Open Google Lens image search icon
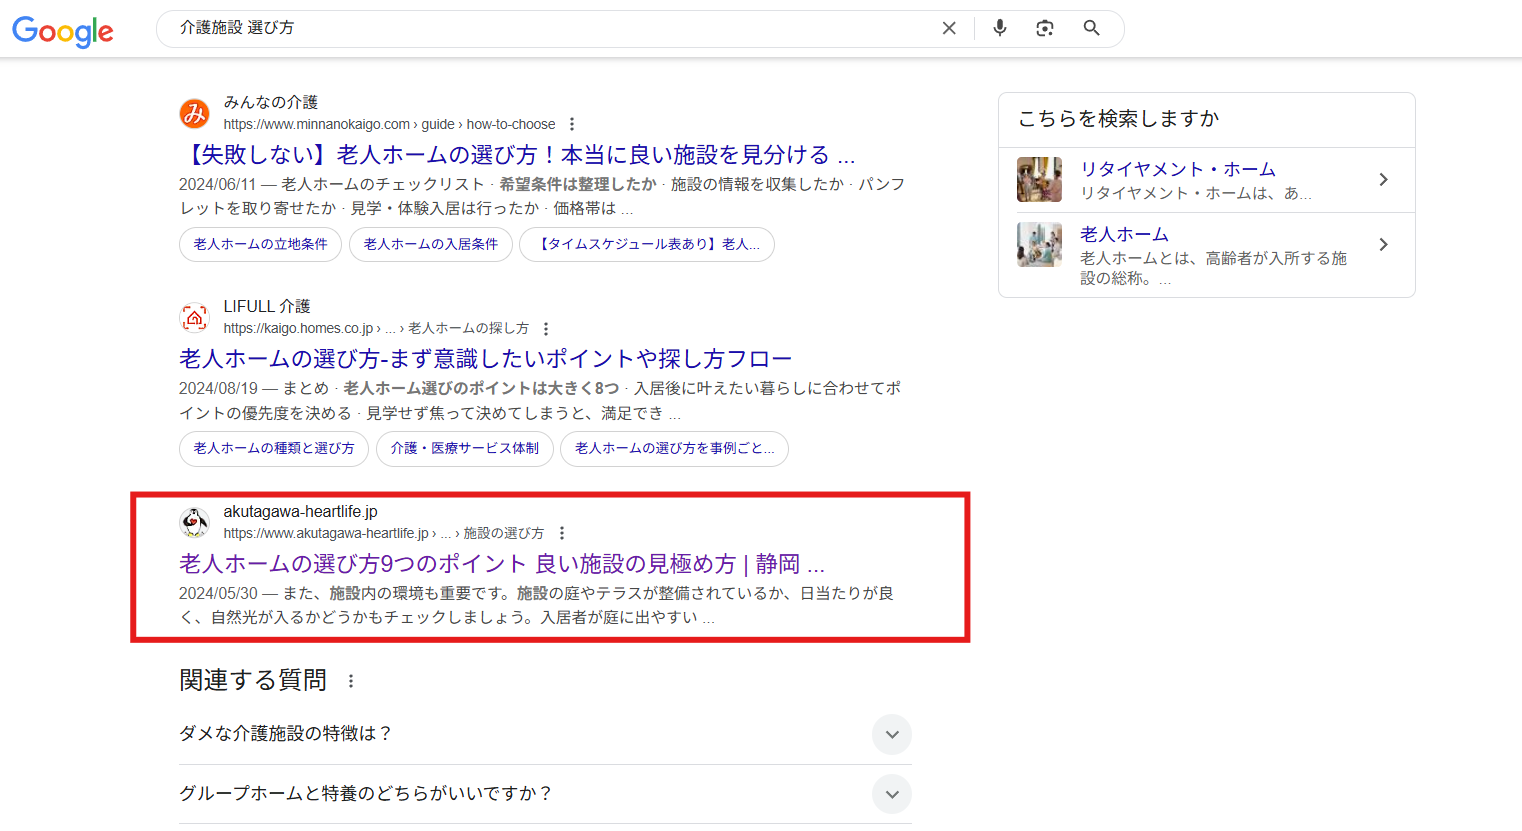This screenshot has height=831, width=1522. point(1045,28)
